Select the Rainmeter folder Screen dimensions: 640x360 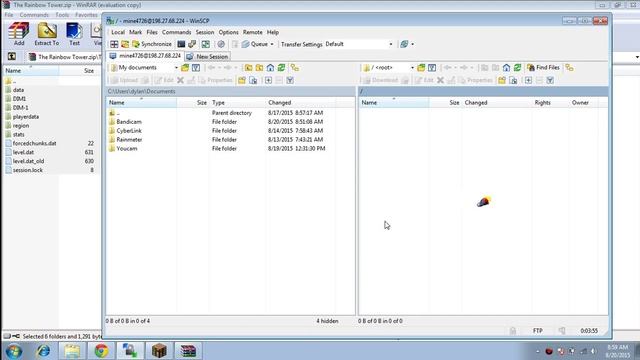[129, 140]
